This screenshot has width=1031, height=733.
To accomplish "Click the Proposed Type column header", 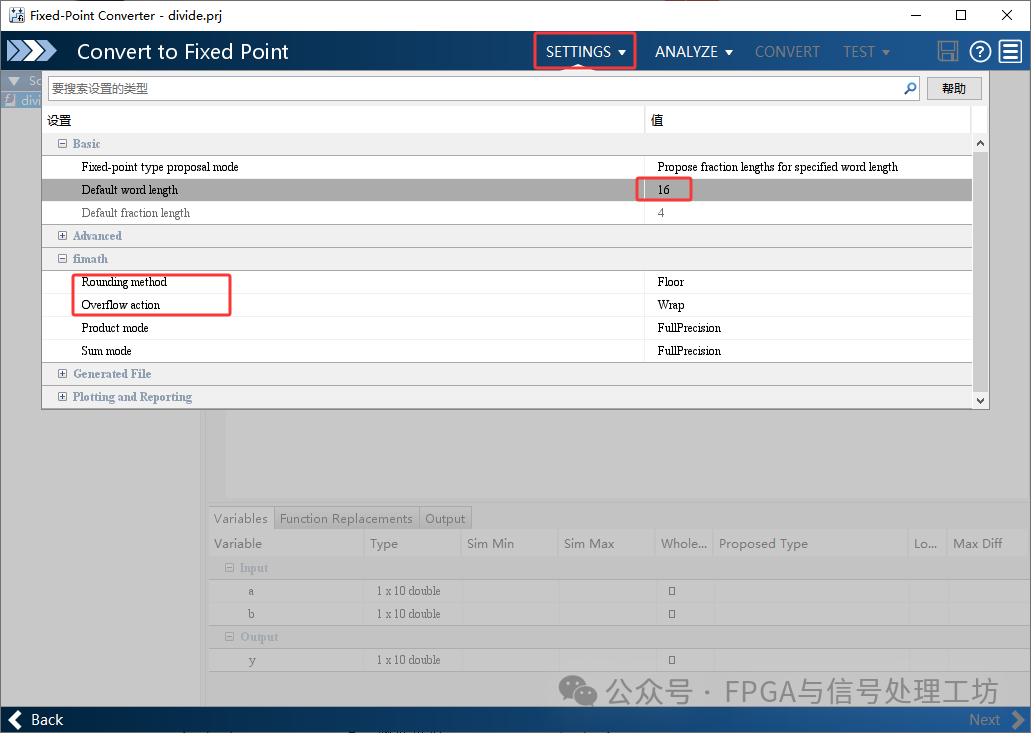I will click(810, 543).
